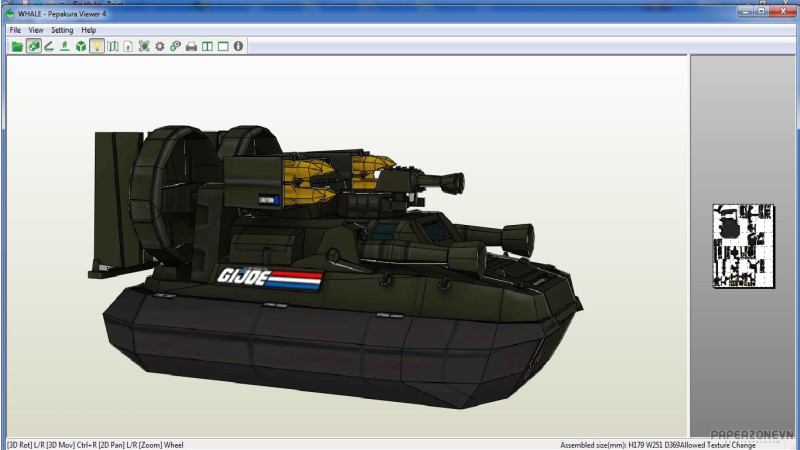Click the page with green mark icon

point(128,46)
